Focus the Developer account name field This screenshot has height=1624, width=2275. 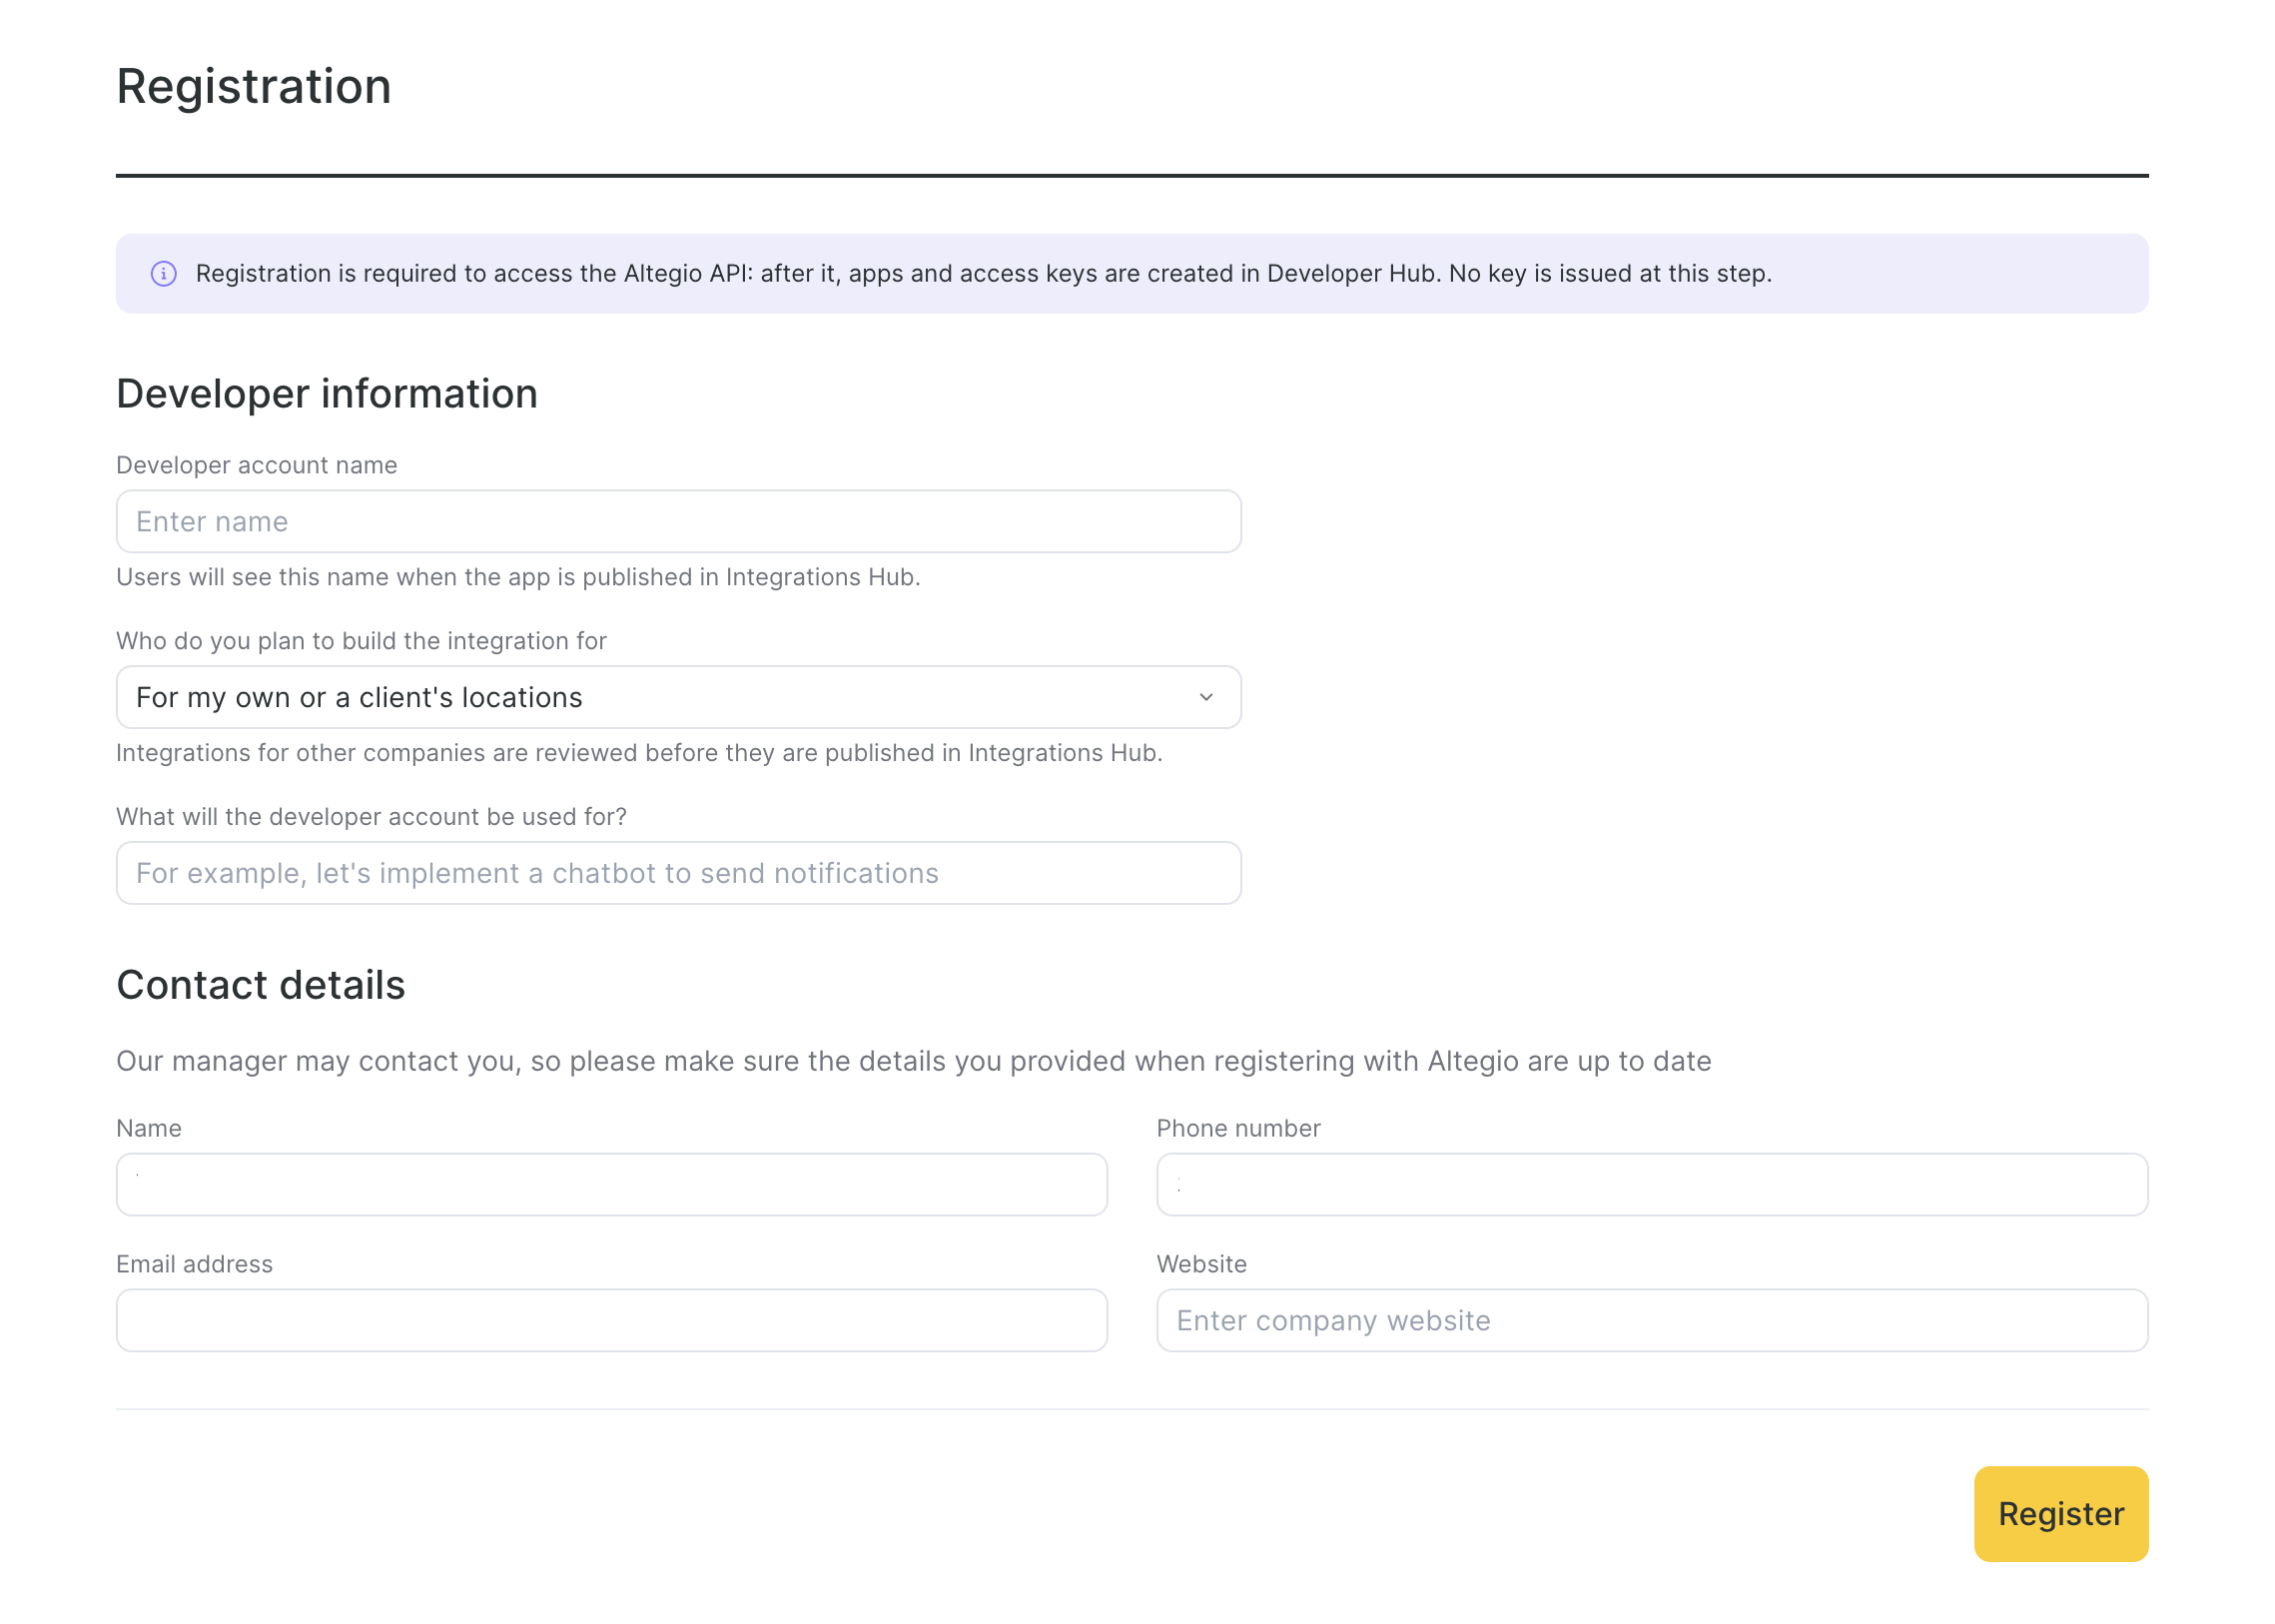coord(679,522)
